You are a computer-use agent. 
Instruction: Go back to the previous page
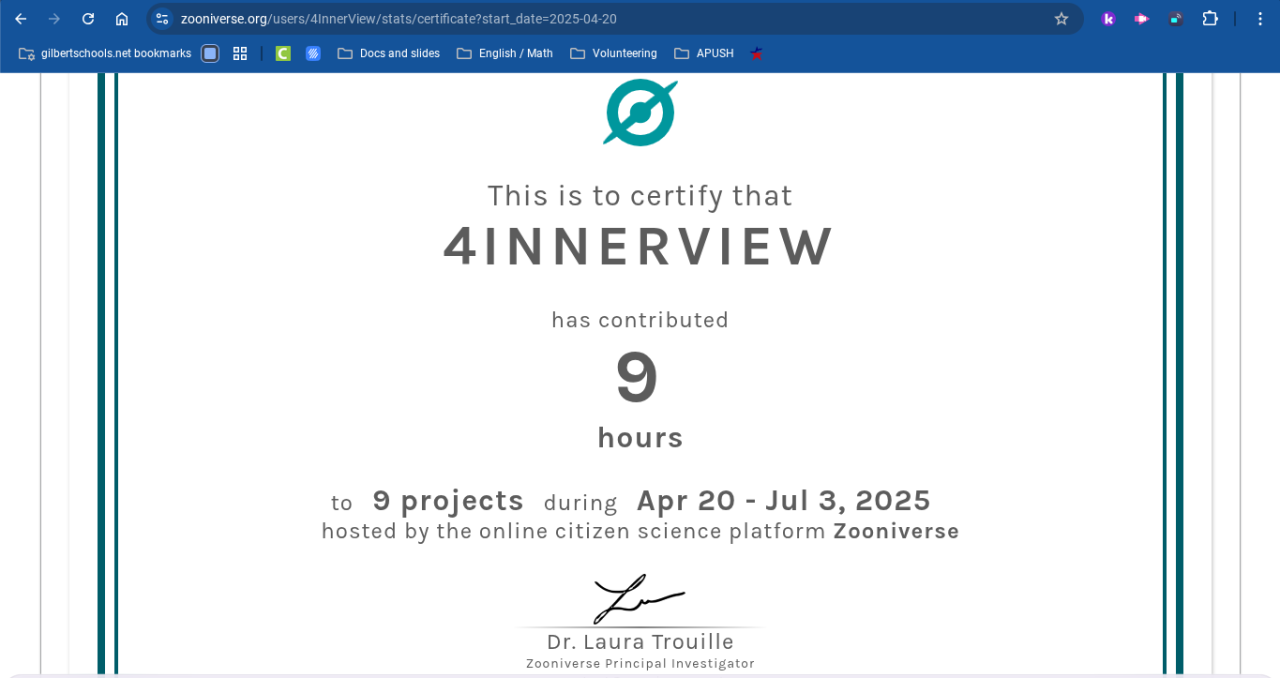coord(21,19)
